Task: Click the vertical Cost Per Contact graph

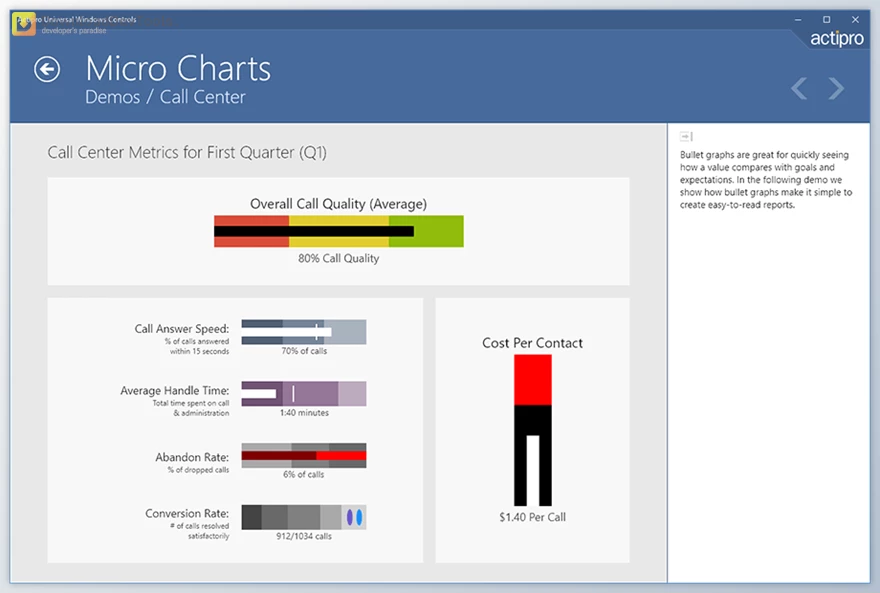Action: (532, 430)
